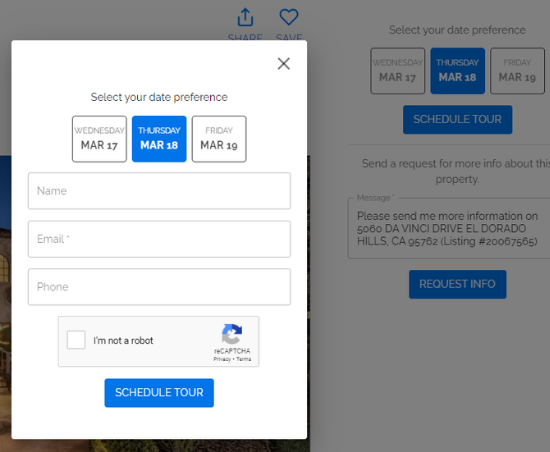Viewport: 550px width, 452px height.
Task: Click the Save heart icon
Action: tap(289, 17)
